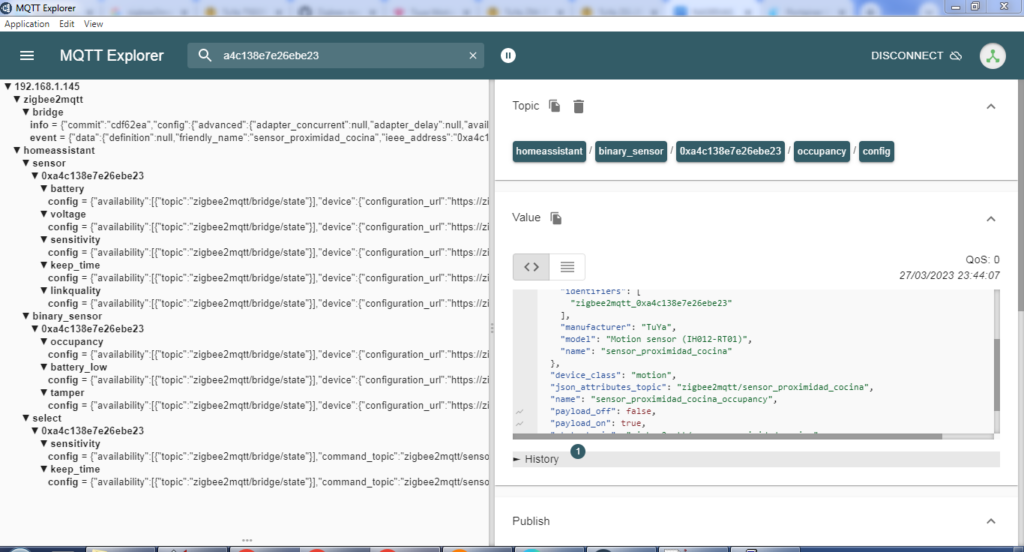
Task: Select the tamper tree node
Action: click(x=68, y=393)
